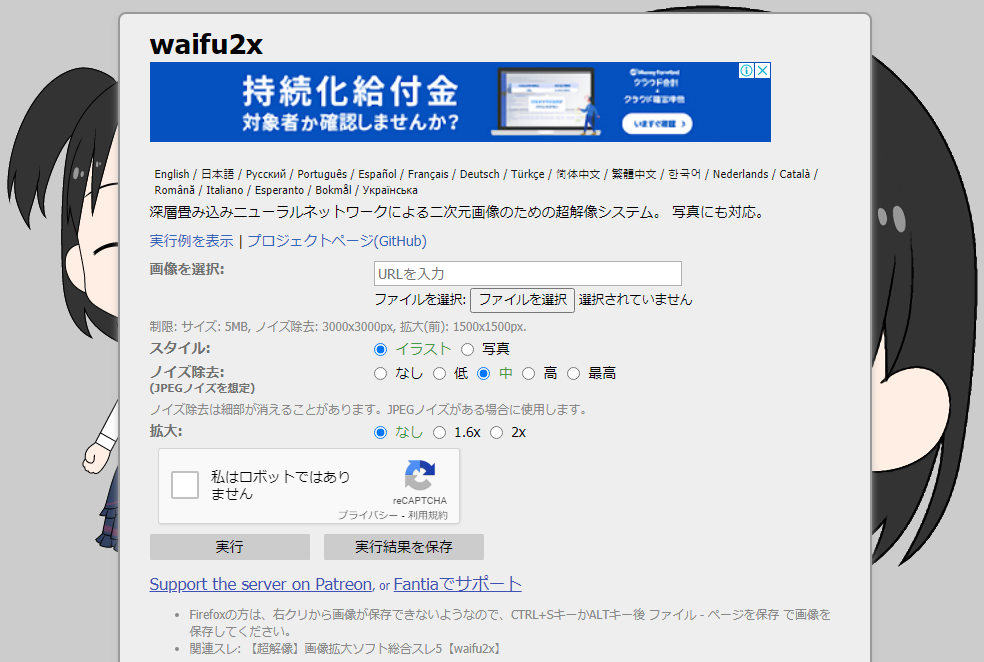
Task: Select the 写真 style radio button
Action: coord(467,349)
